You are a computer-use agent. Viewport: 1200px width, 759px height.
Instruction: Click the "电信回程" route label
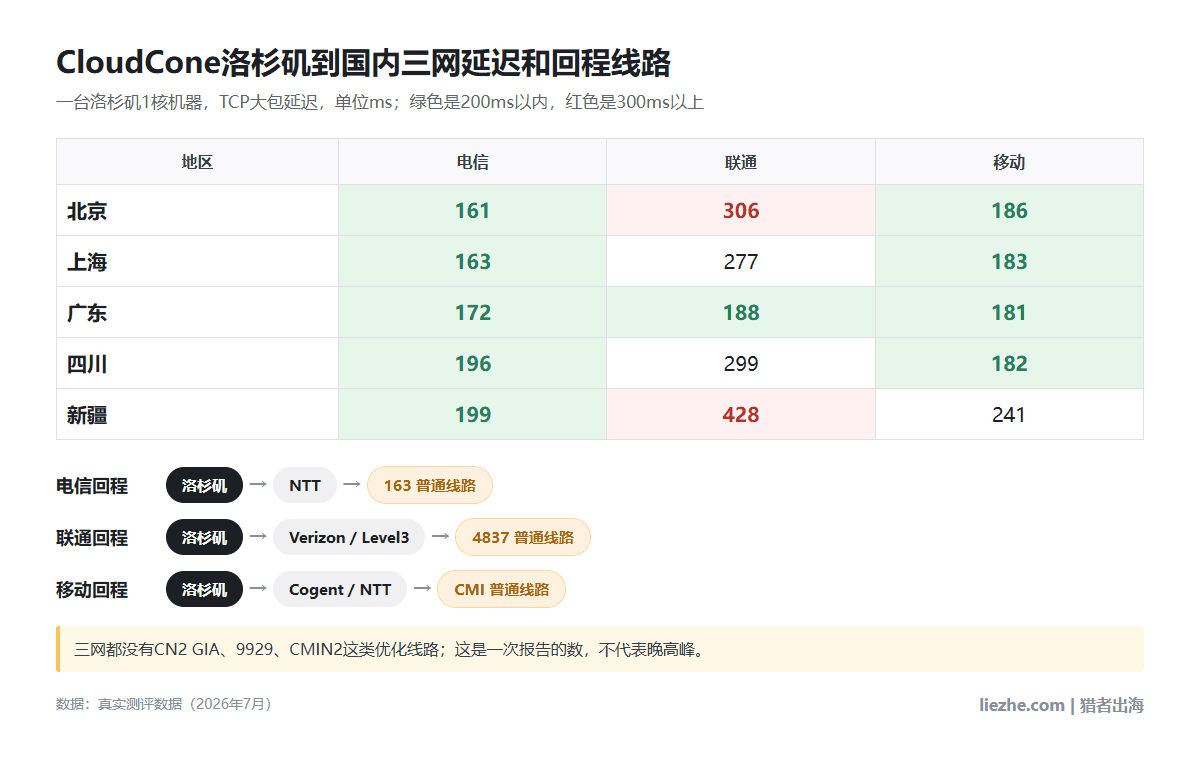pyautogui.click(x=92, y=486)
